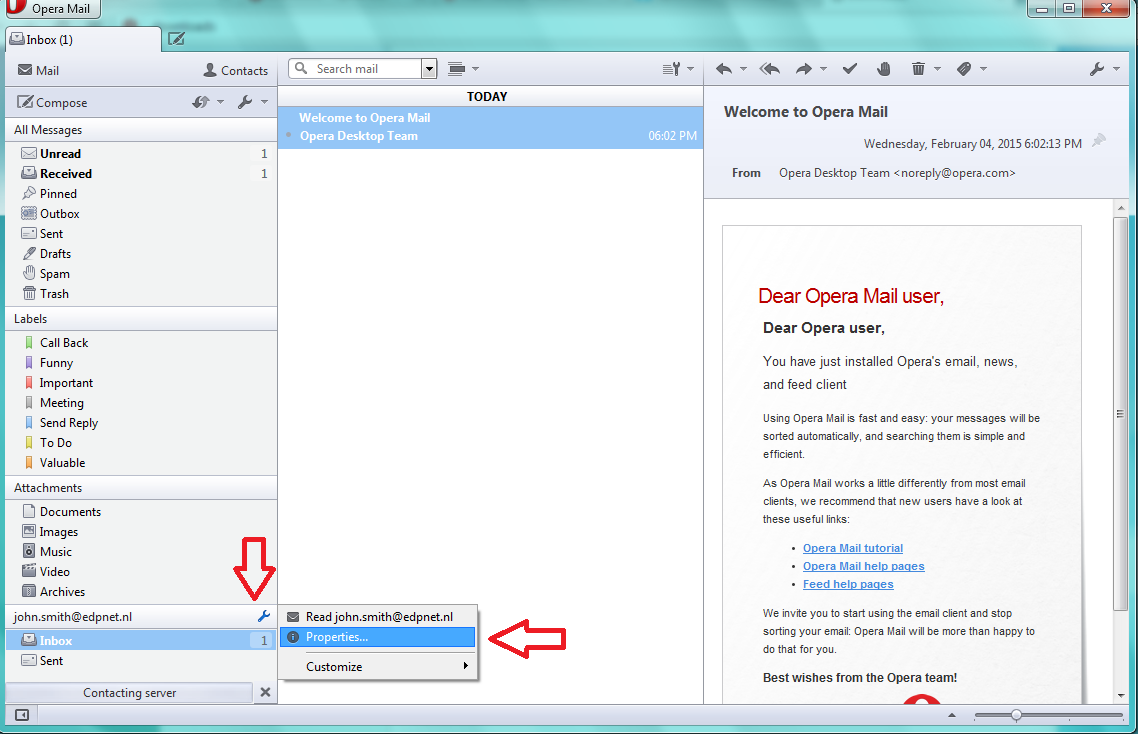Show Music attachments
Image resolution: width=1138 pixels, height=734 pixels.
[x=142, y=552]
